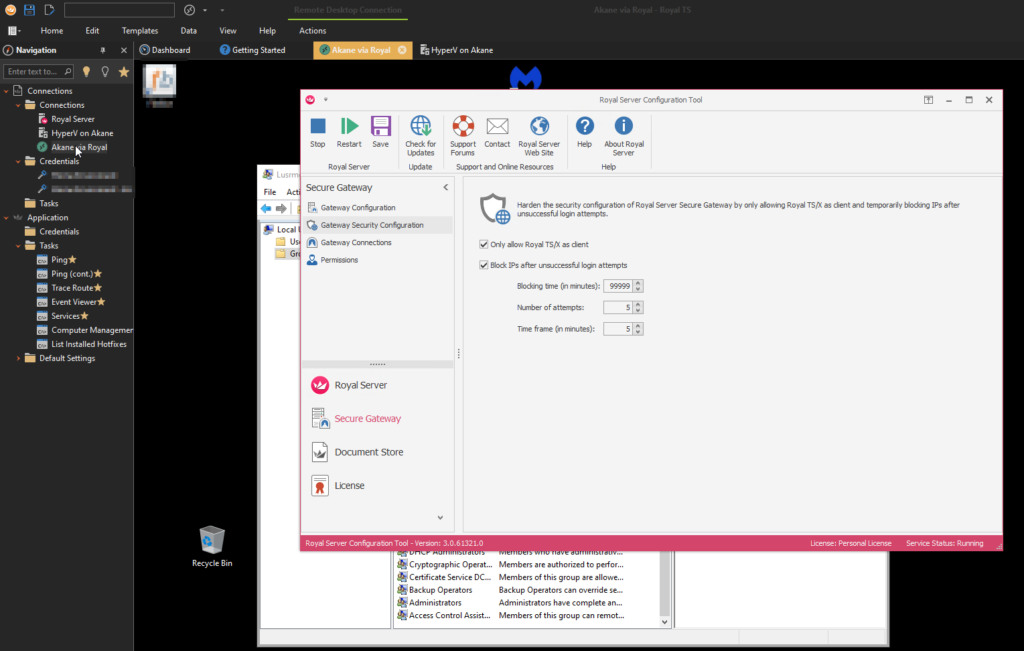Image resolution: width=1024 pixels, height=651 pixels.
Task: Open the configuration tool quick access dropdown
Action: [x=326, y=100]
